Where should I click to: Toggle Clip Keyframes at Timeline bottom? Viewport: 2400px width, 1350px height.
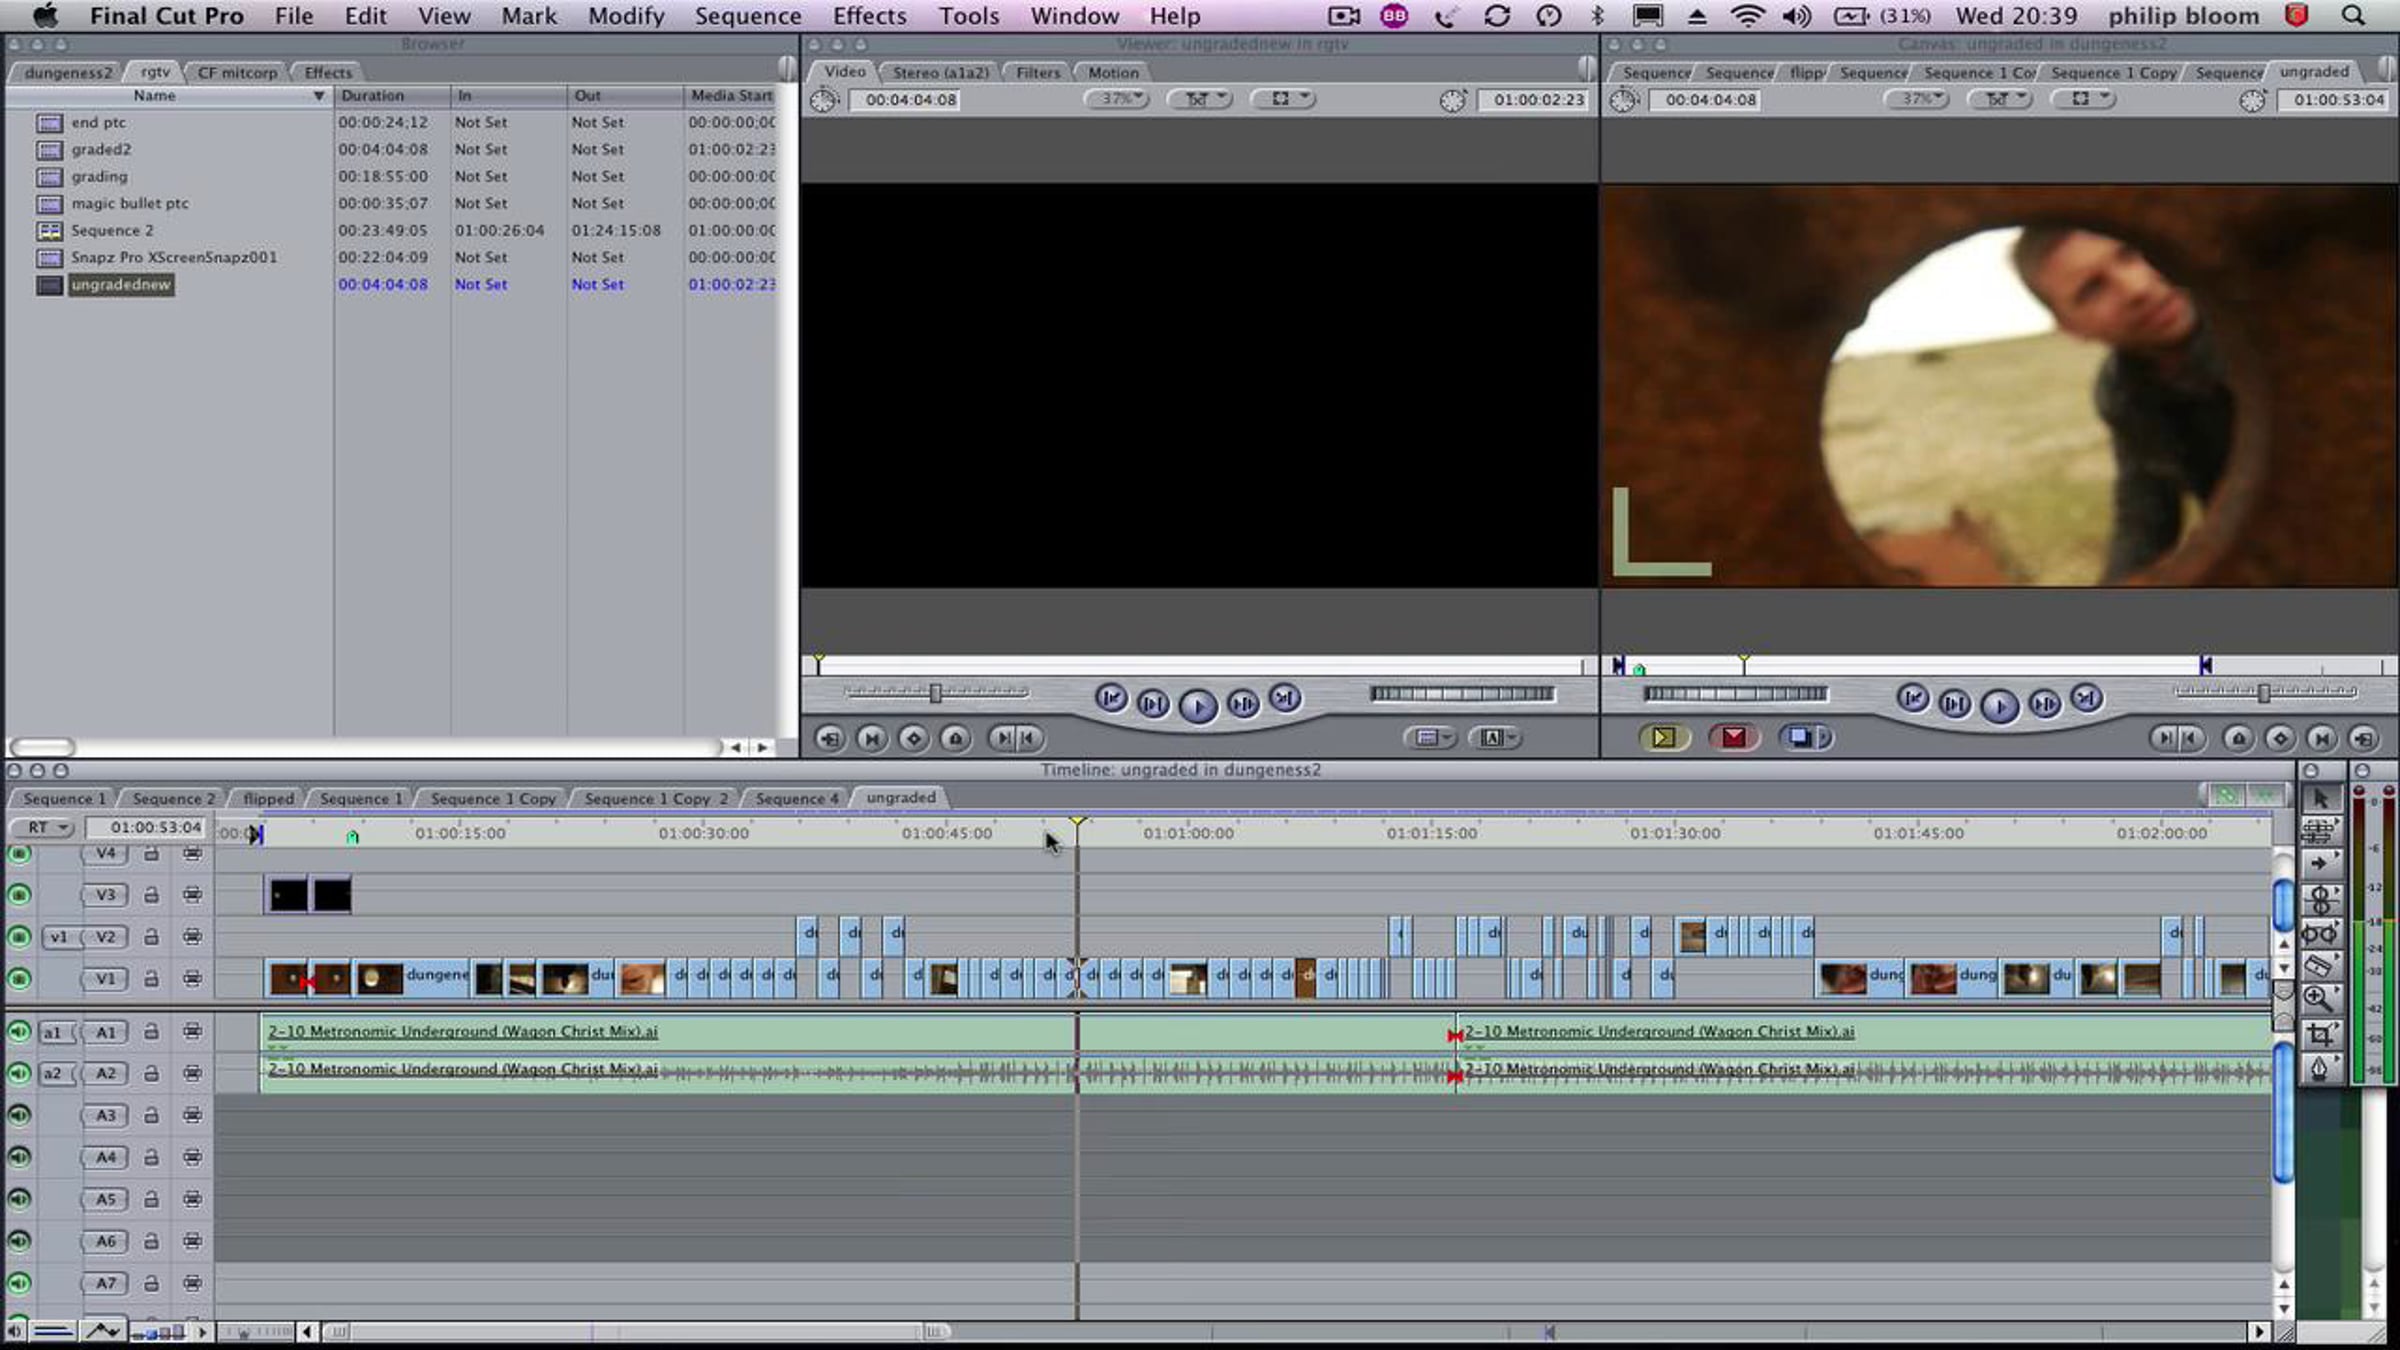[x=53, y=1331]
